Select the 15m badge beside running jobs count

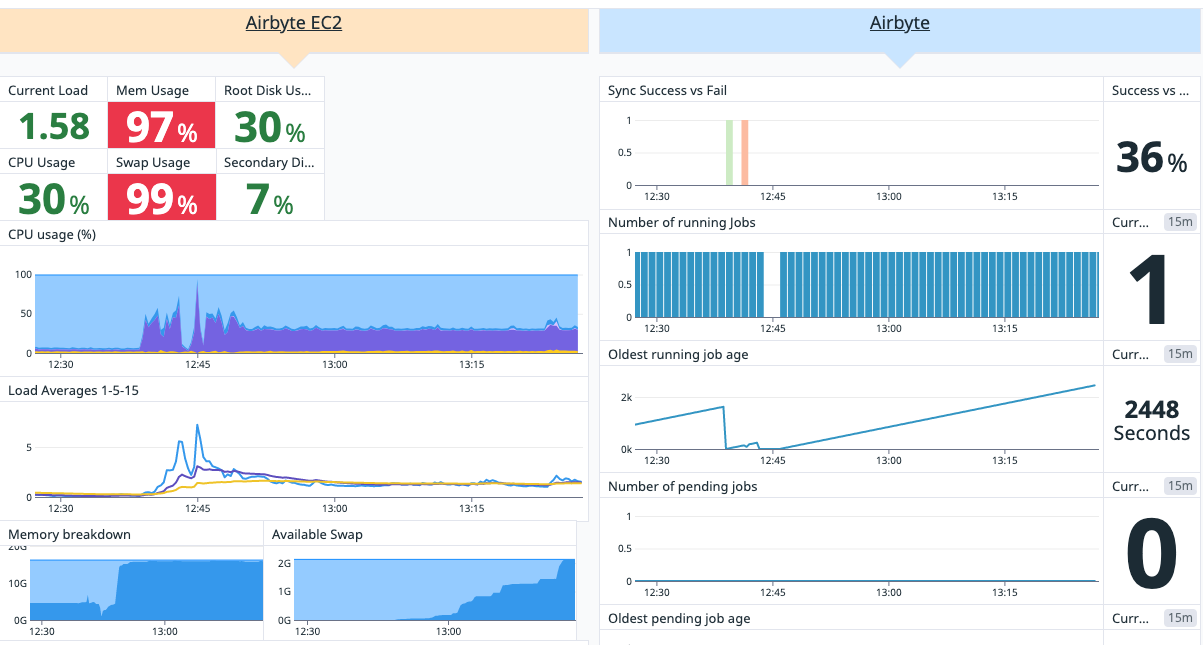tap(1180, 222)
